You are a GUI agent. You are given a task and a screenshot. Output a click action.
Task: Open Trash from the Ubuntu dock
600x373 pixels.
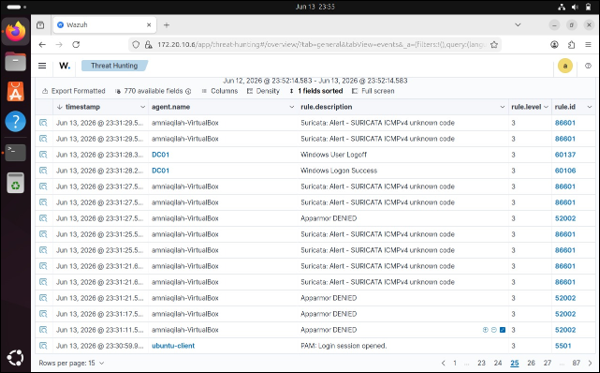tap(15, 182)
